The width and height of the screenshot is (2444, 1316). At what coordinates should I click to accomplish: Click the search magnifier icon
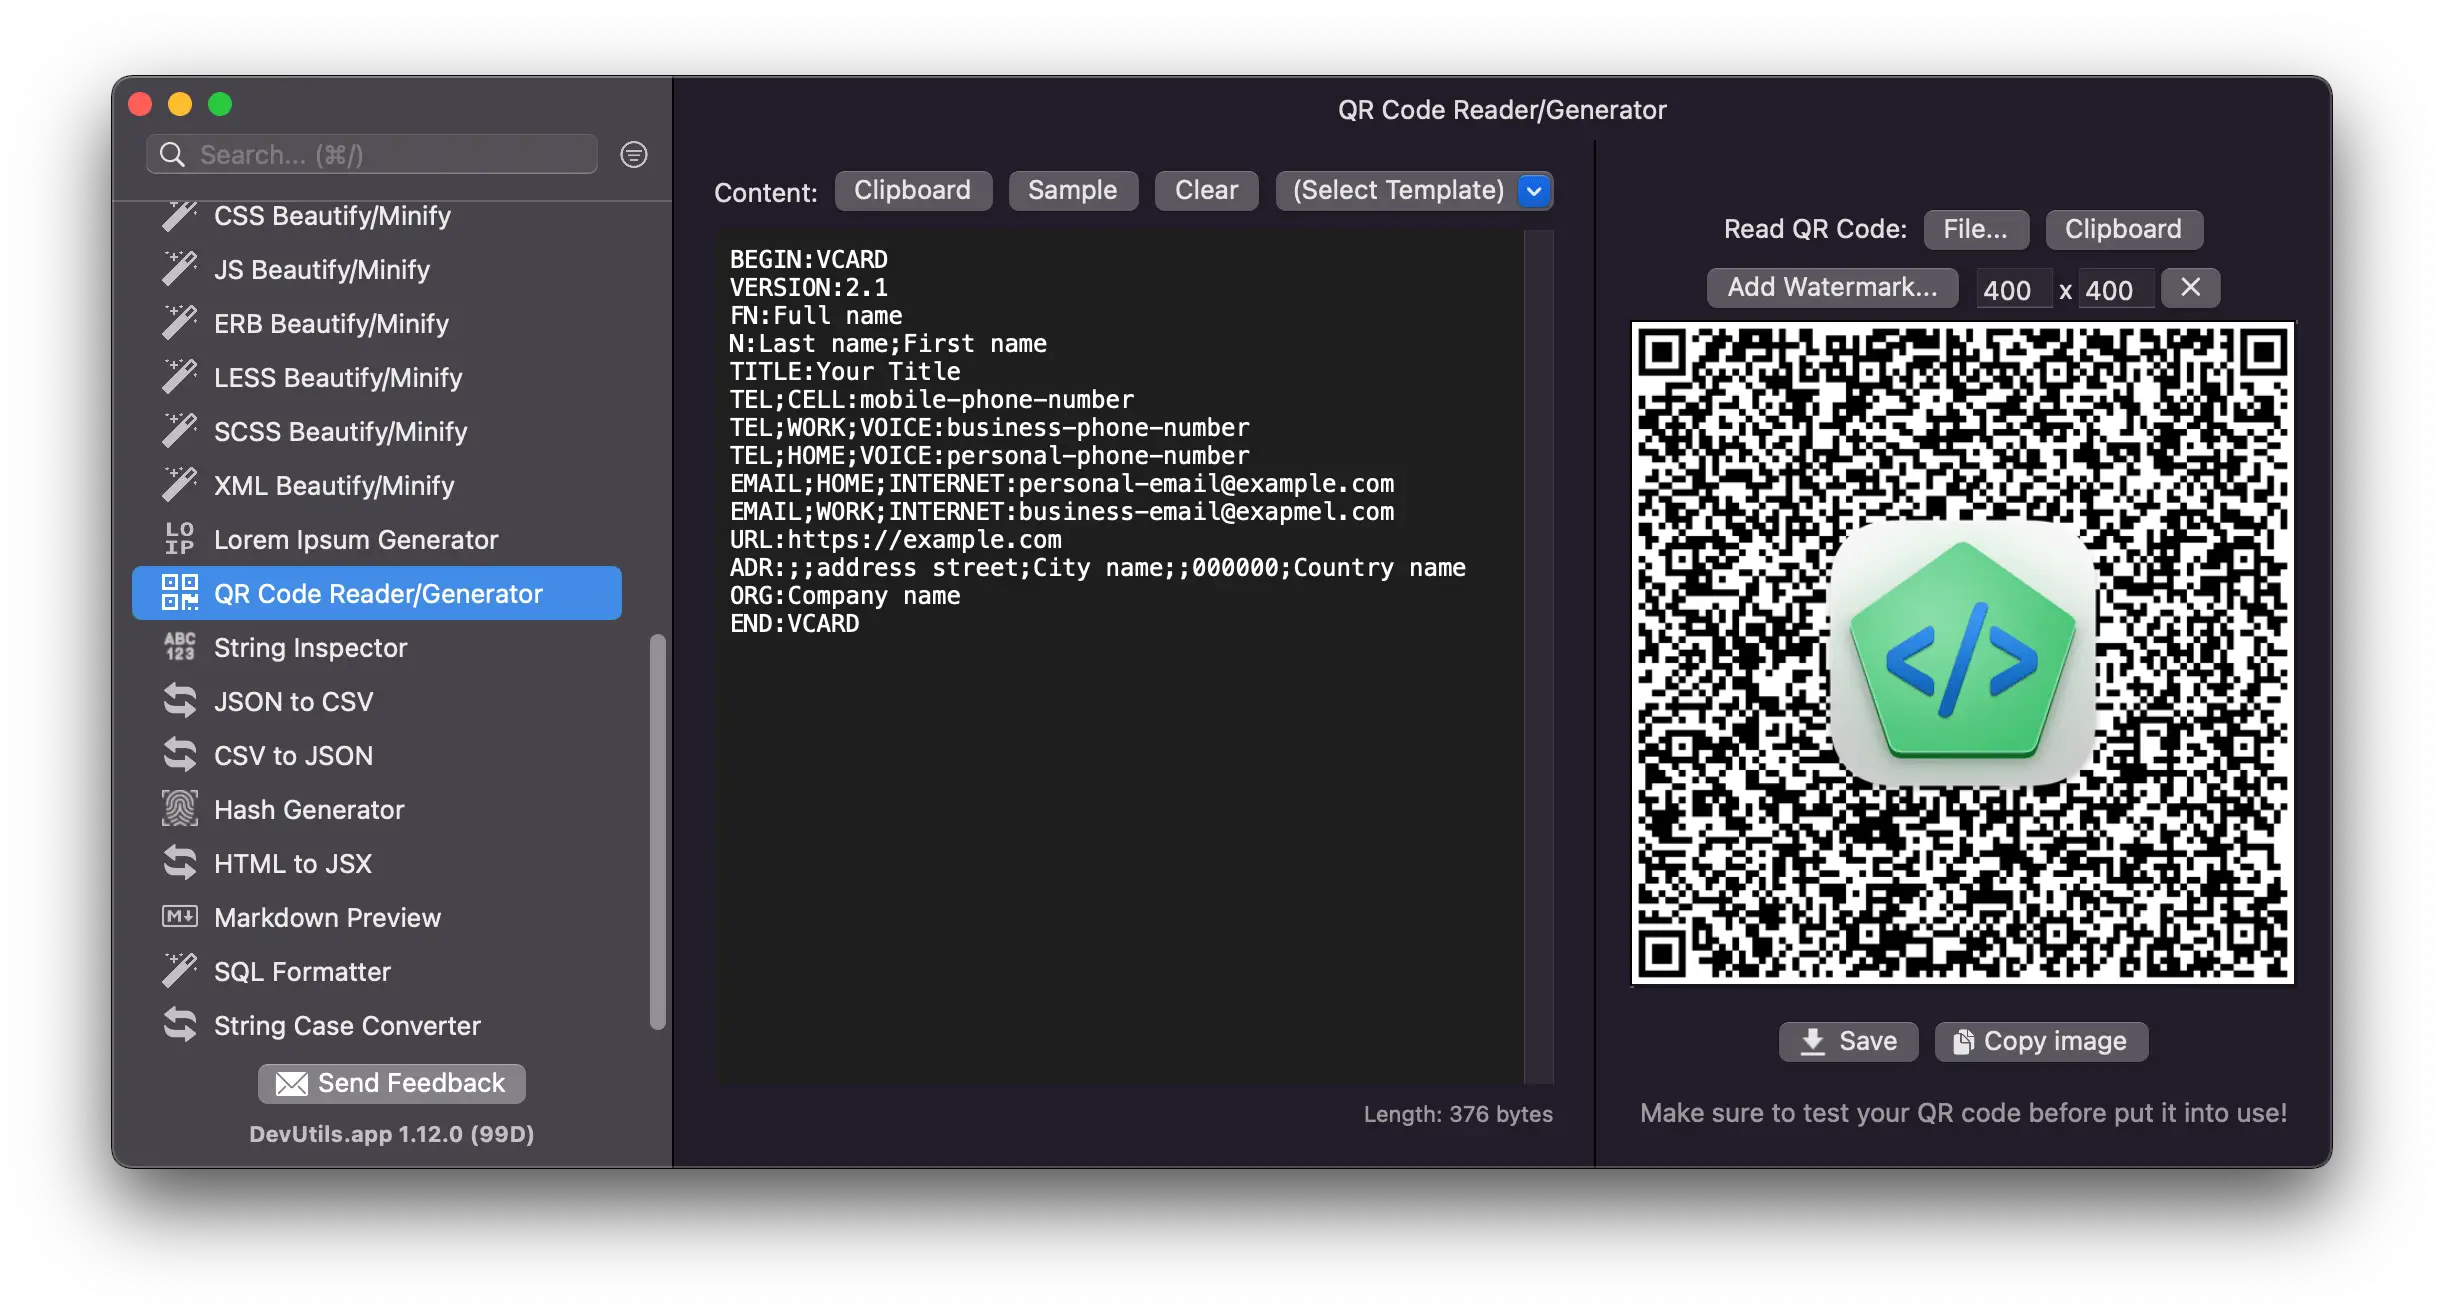click(x=173, y=154)
